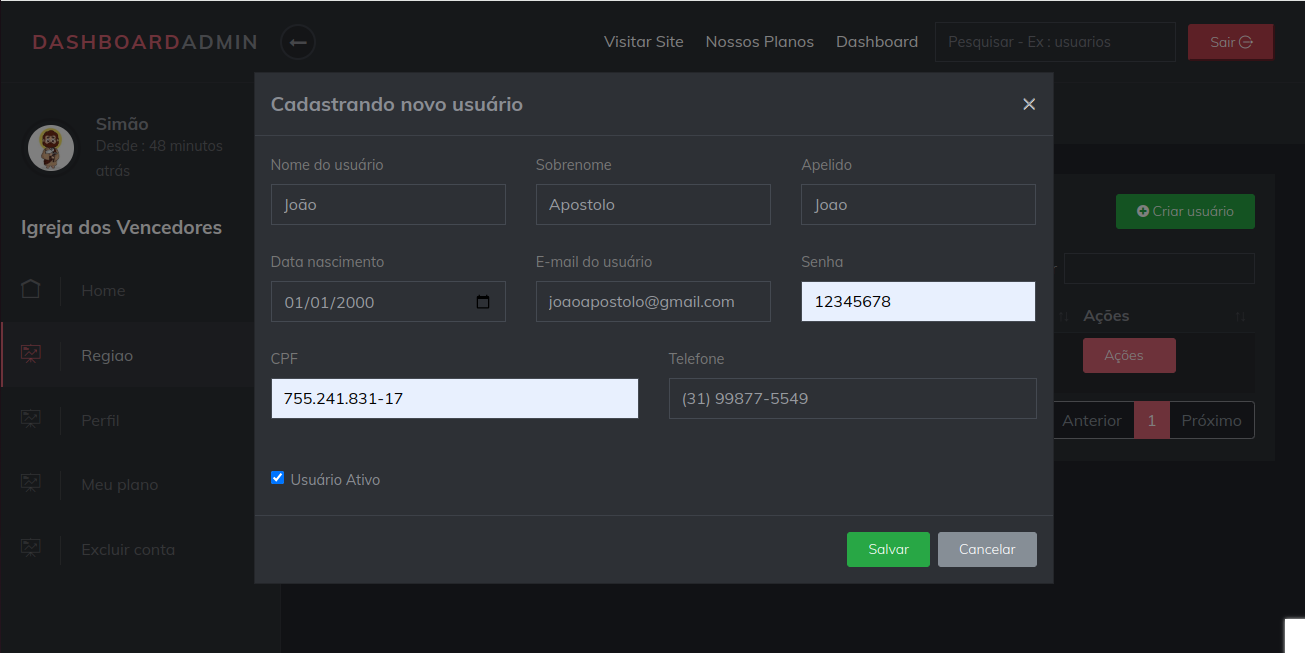Click the Perfil sidebar icon
1305x653 pixels.
(31, 420)
